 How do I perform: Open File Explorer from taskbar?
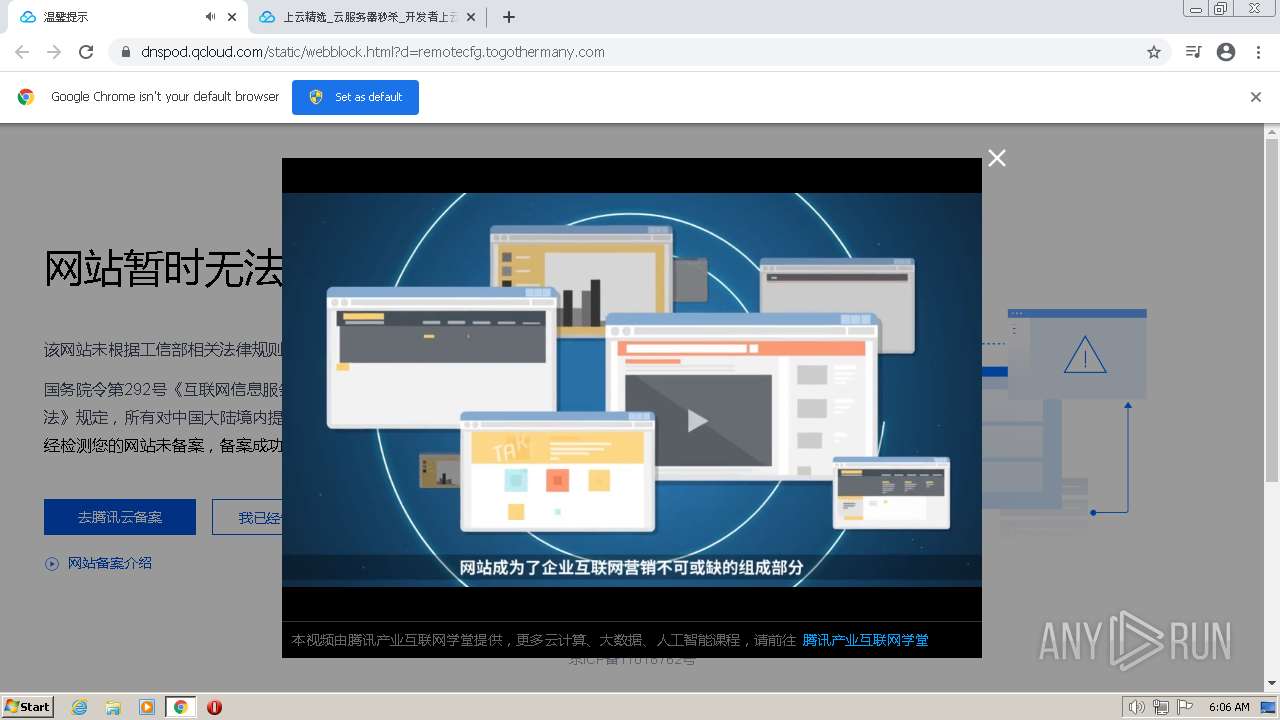113,707
